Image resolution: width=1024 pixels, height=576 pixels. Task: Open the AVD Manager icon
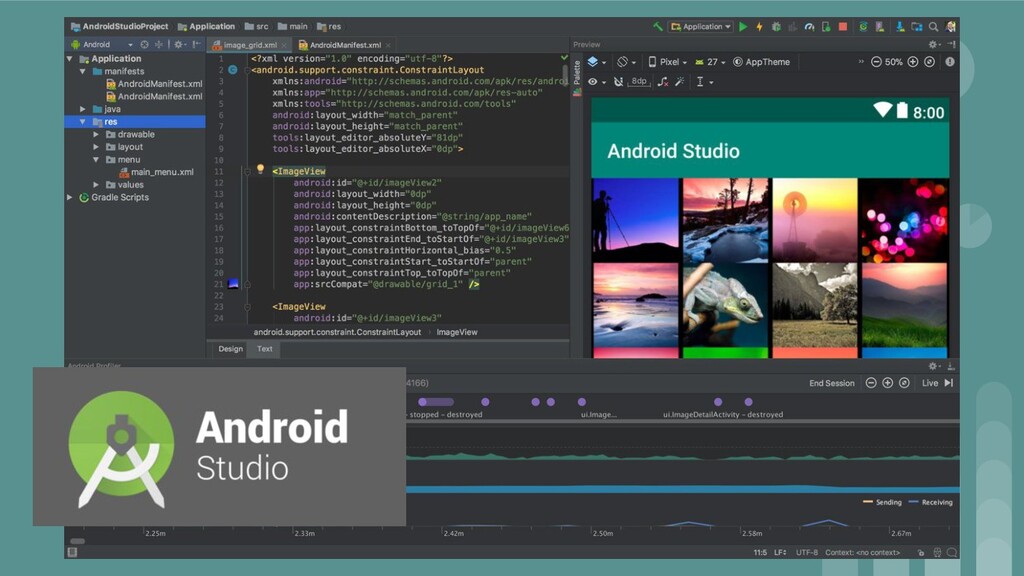[x=880, y=27]
